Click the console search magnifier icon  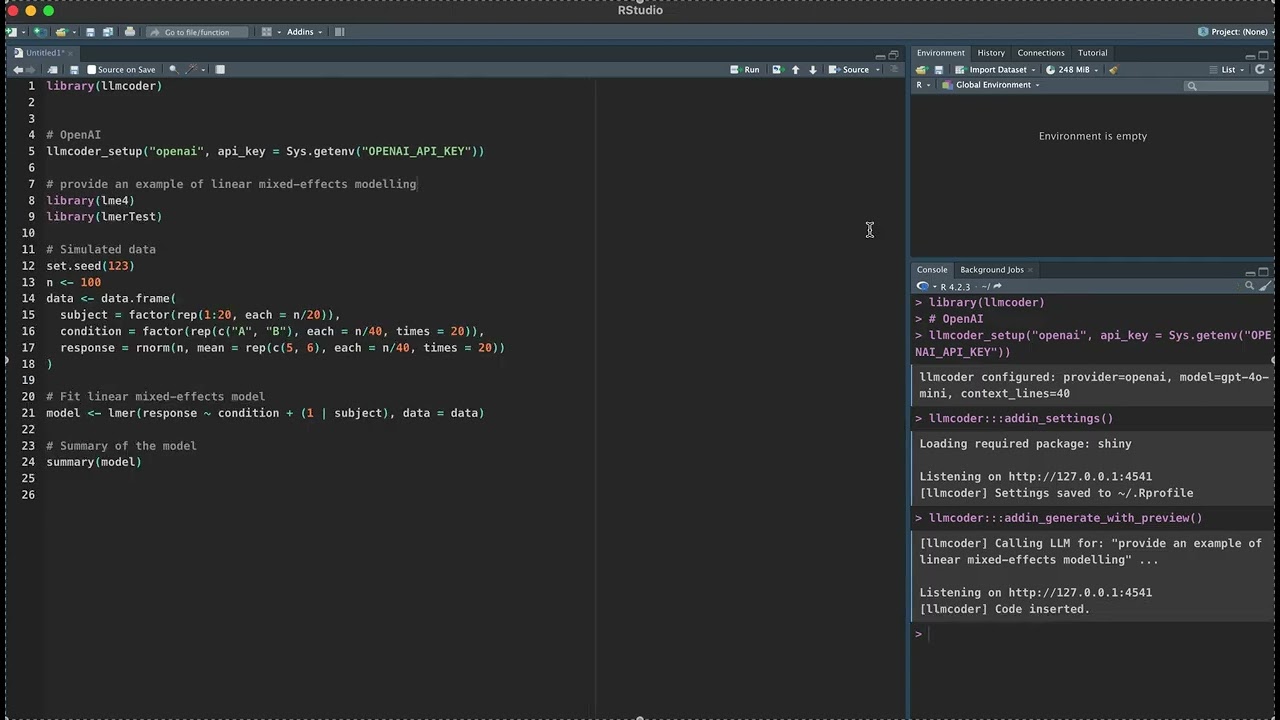(1249, 286)
